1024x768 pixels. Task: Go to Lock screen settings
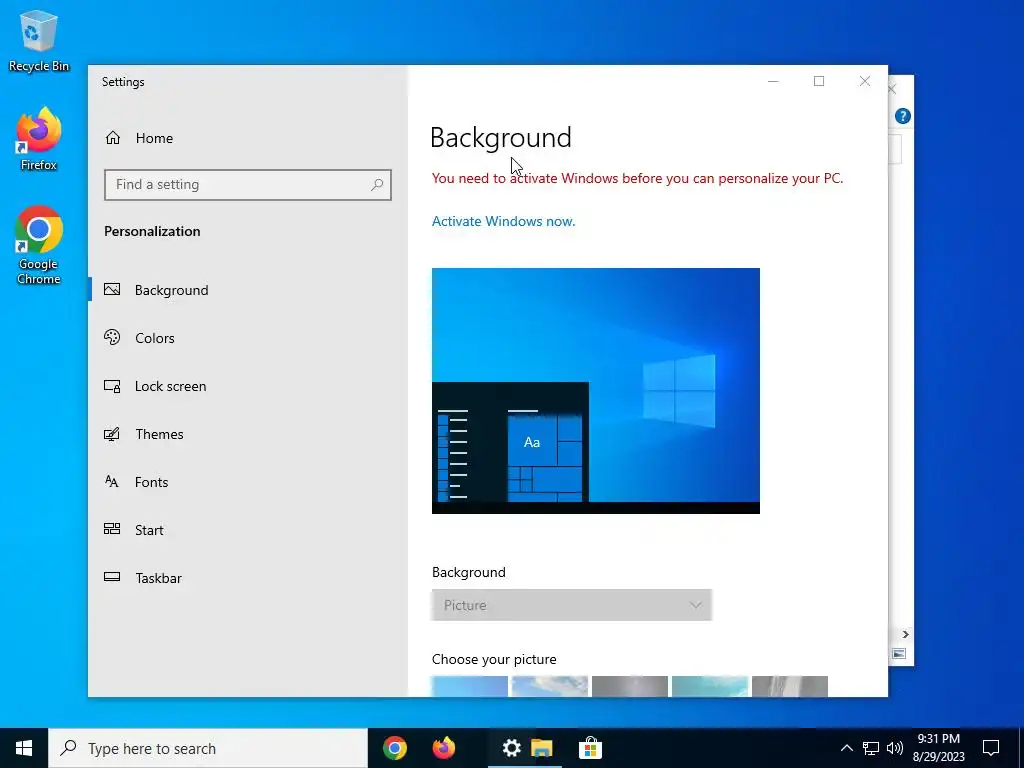click(248, 386)
